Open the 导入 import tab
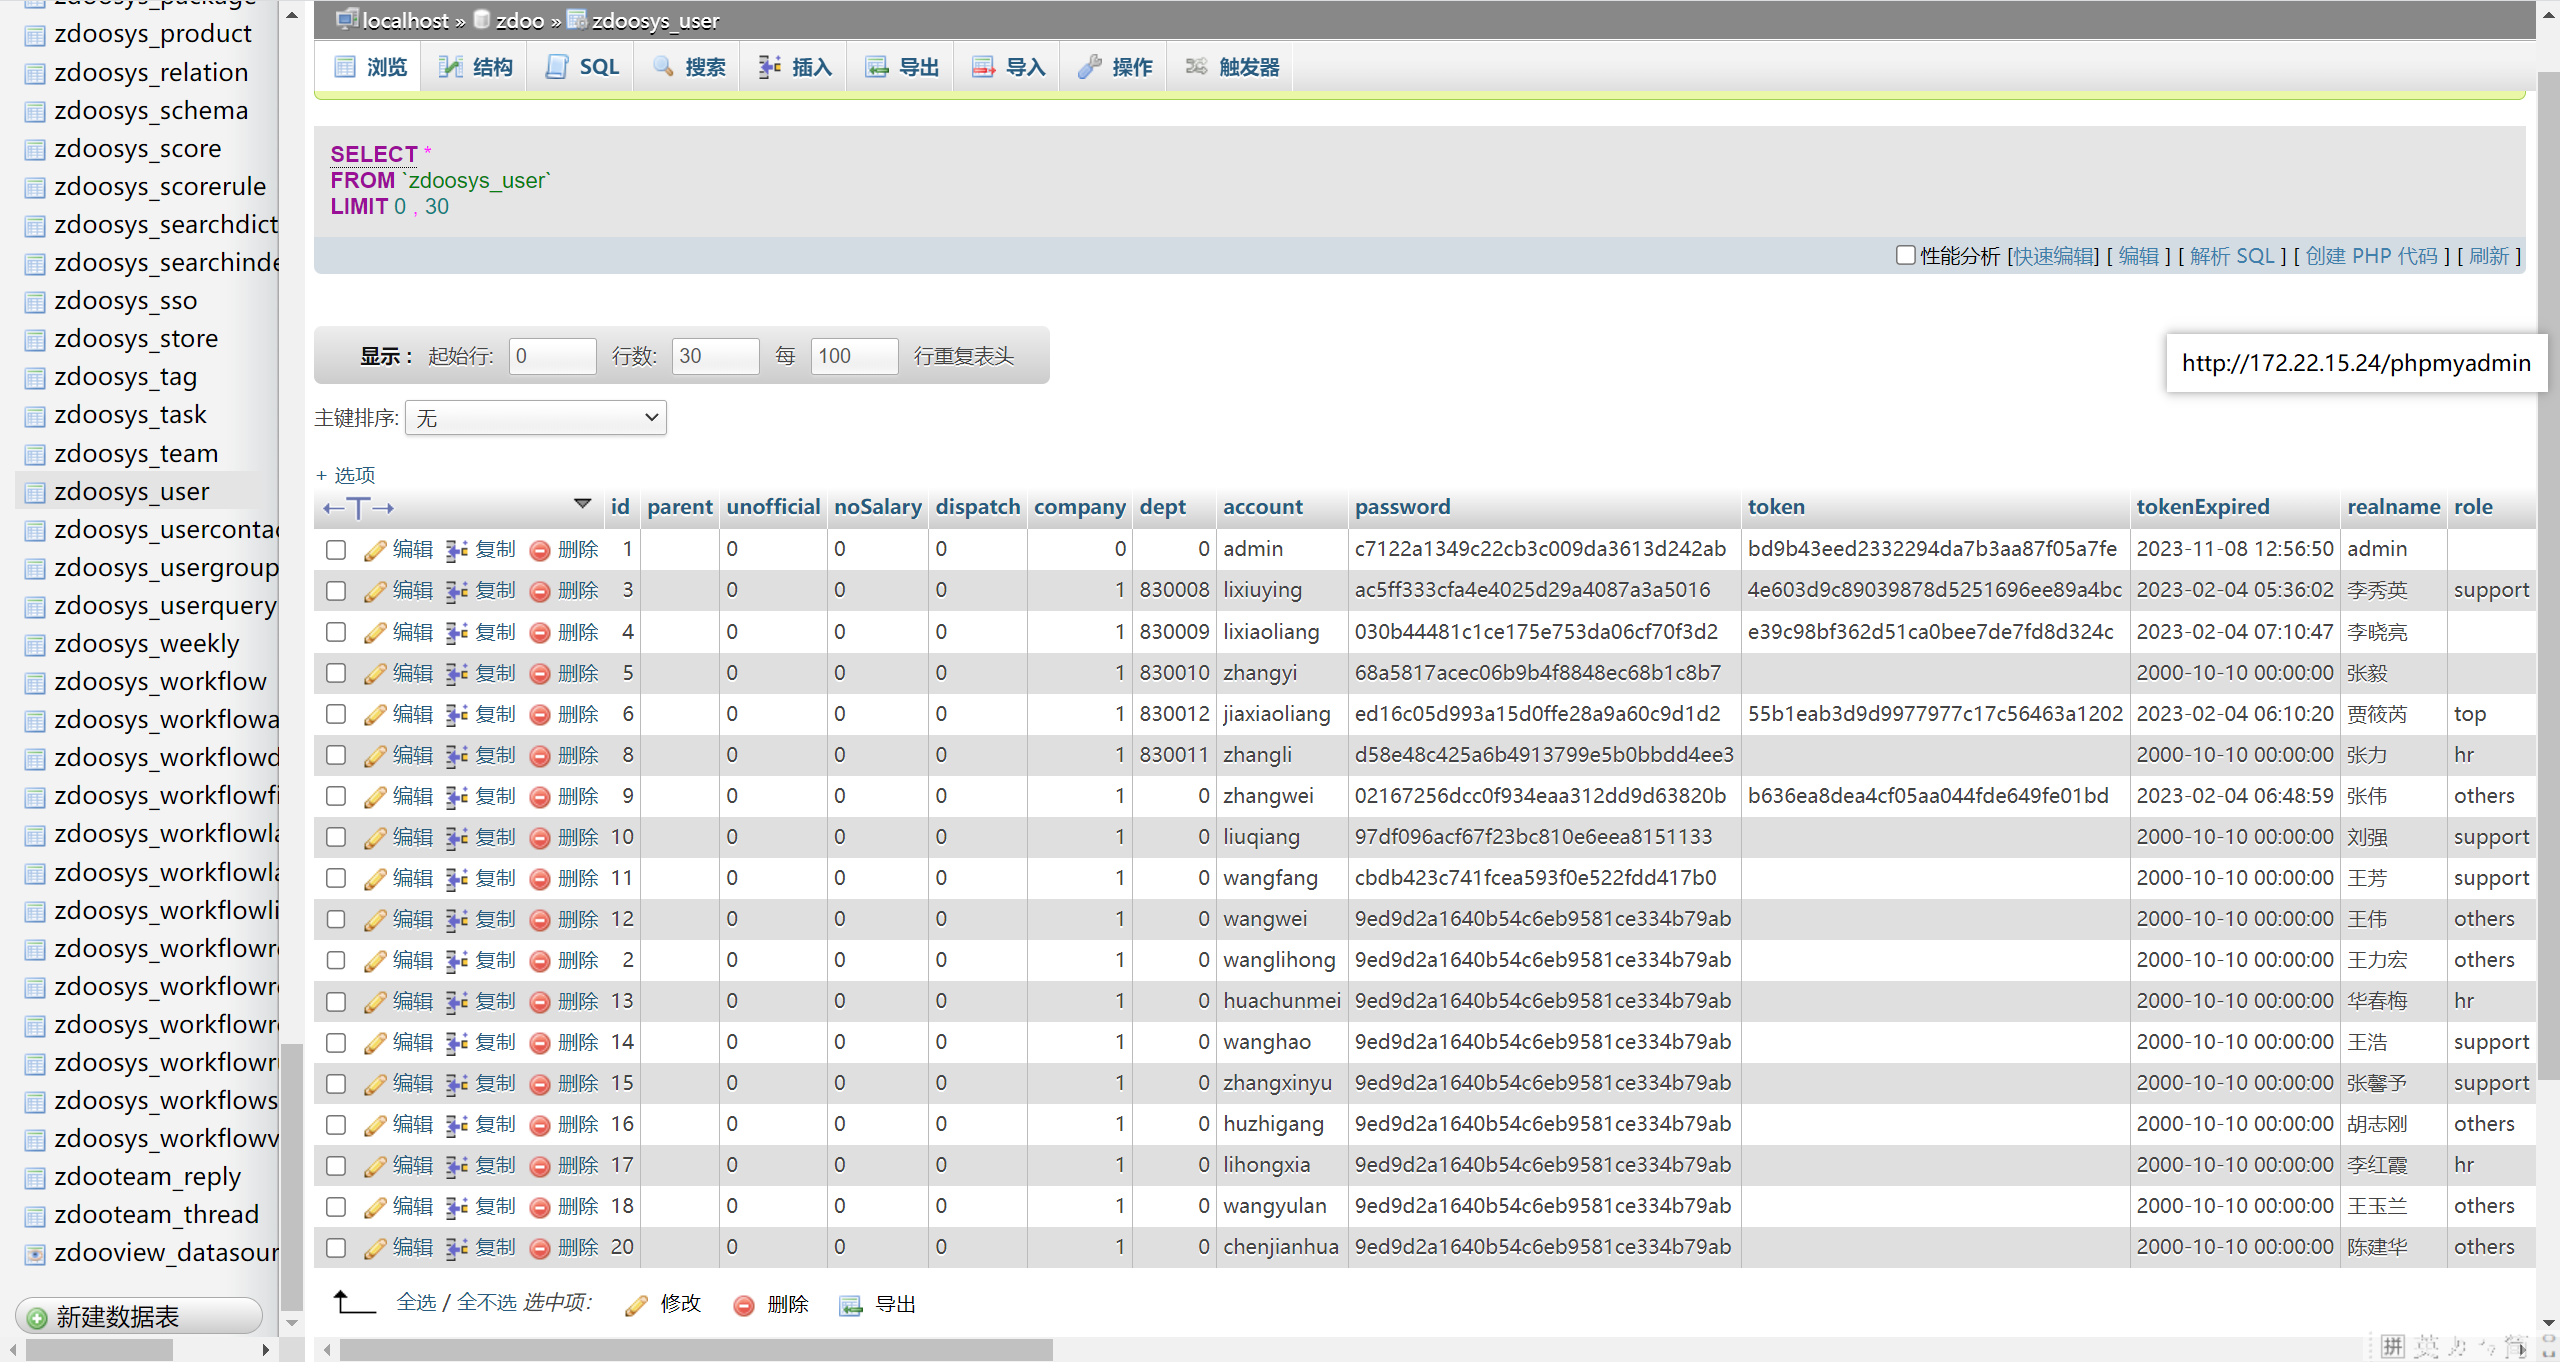The image size is (2560, 1362). tap(1009, 67)
